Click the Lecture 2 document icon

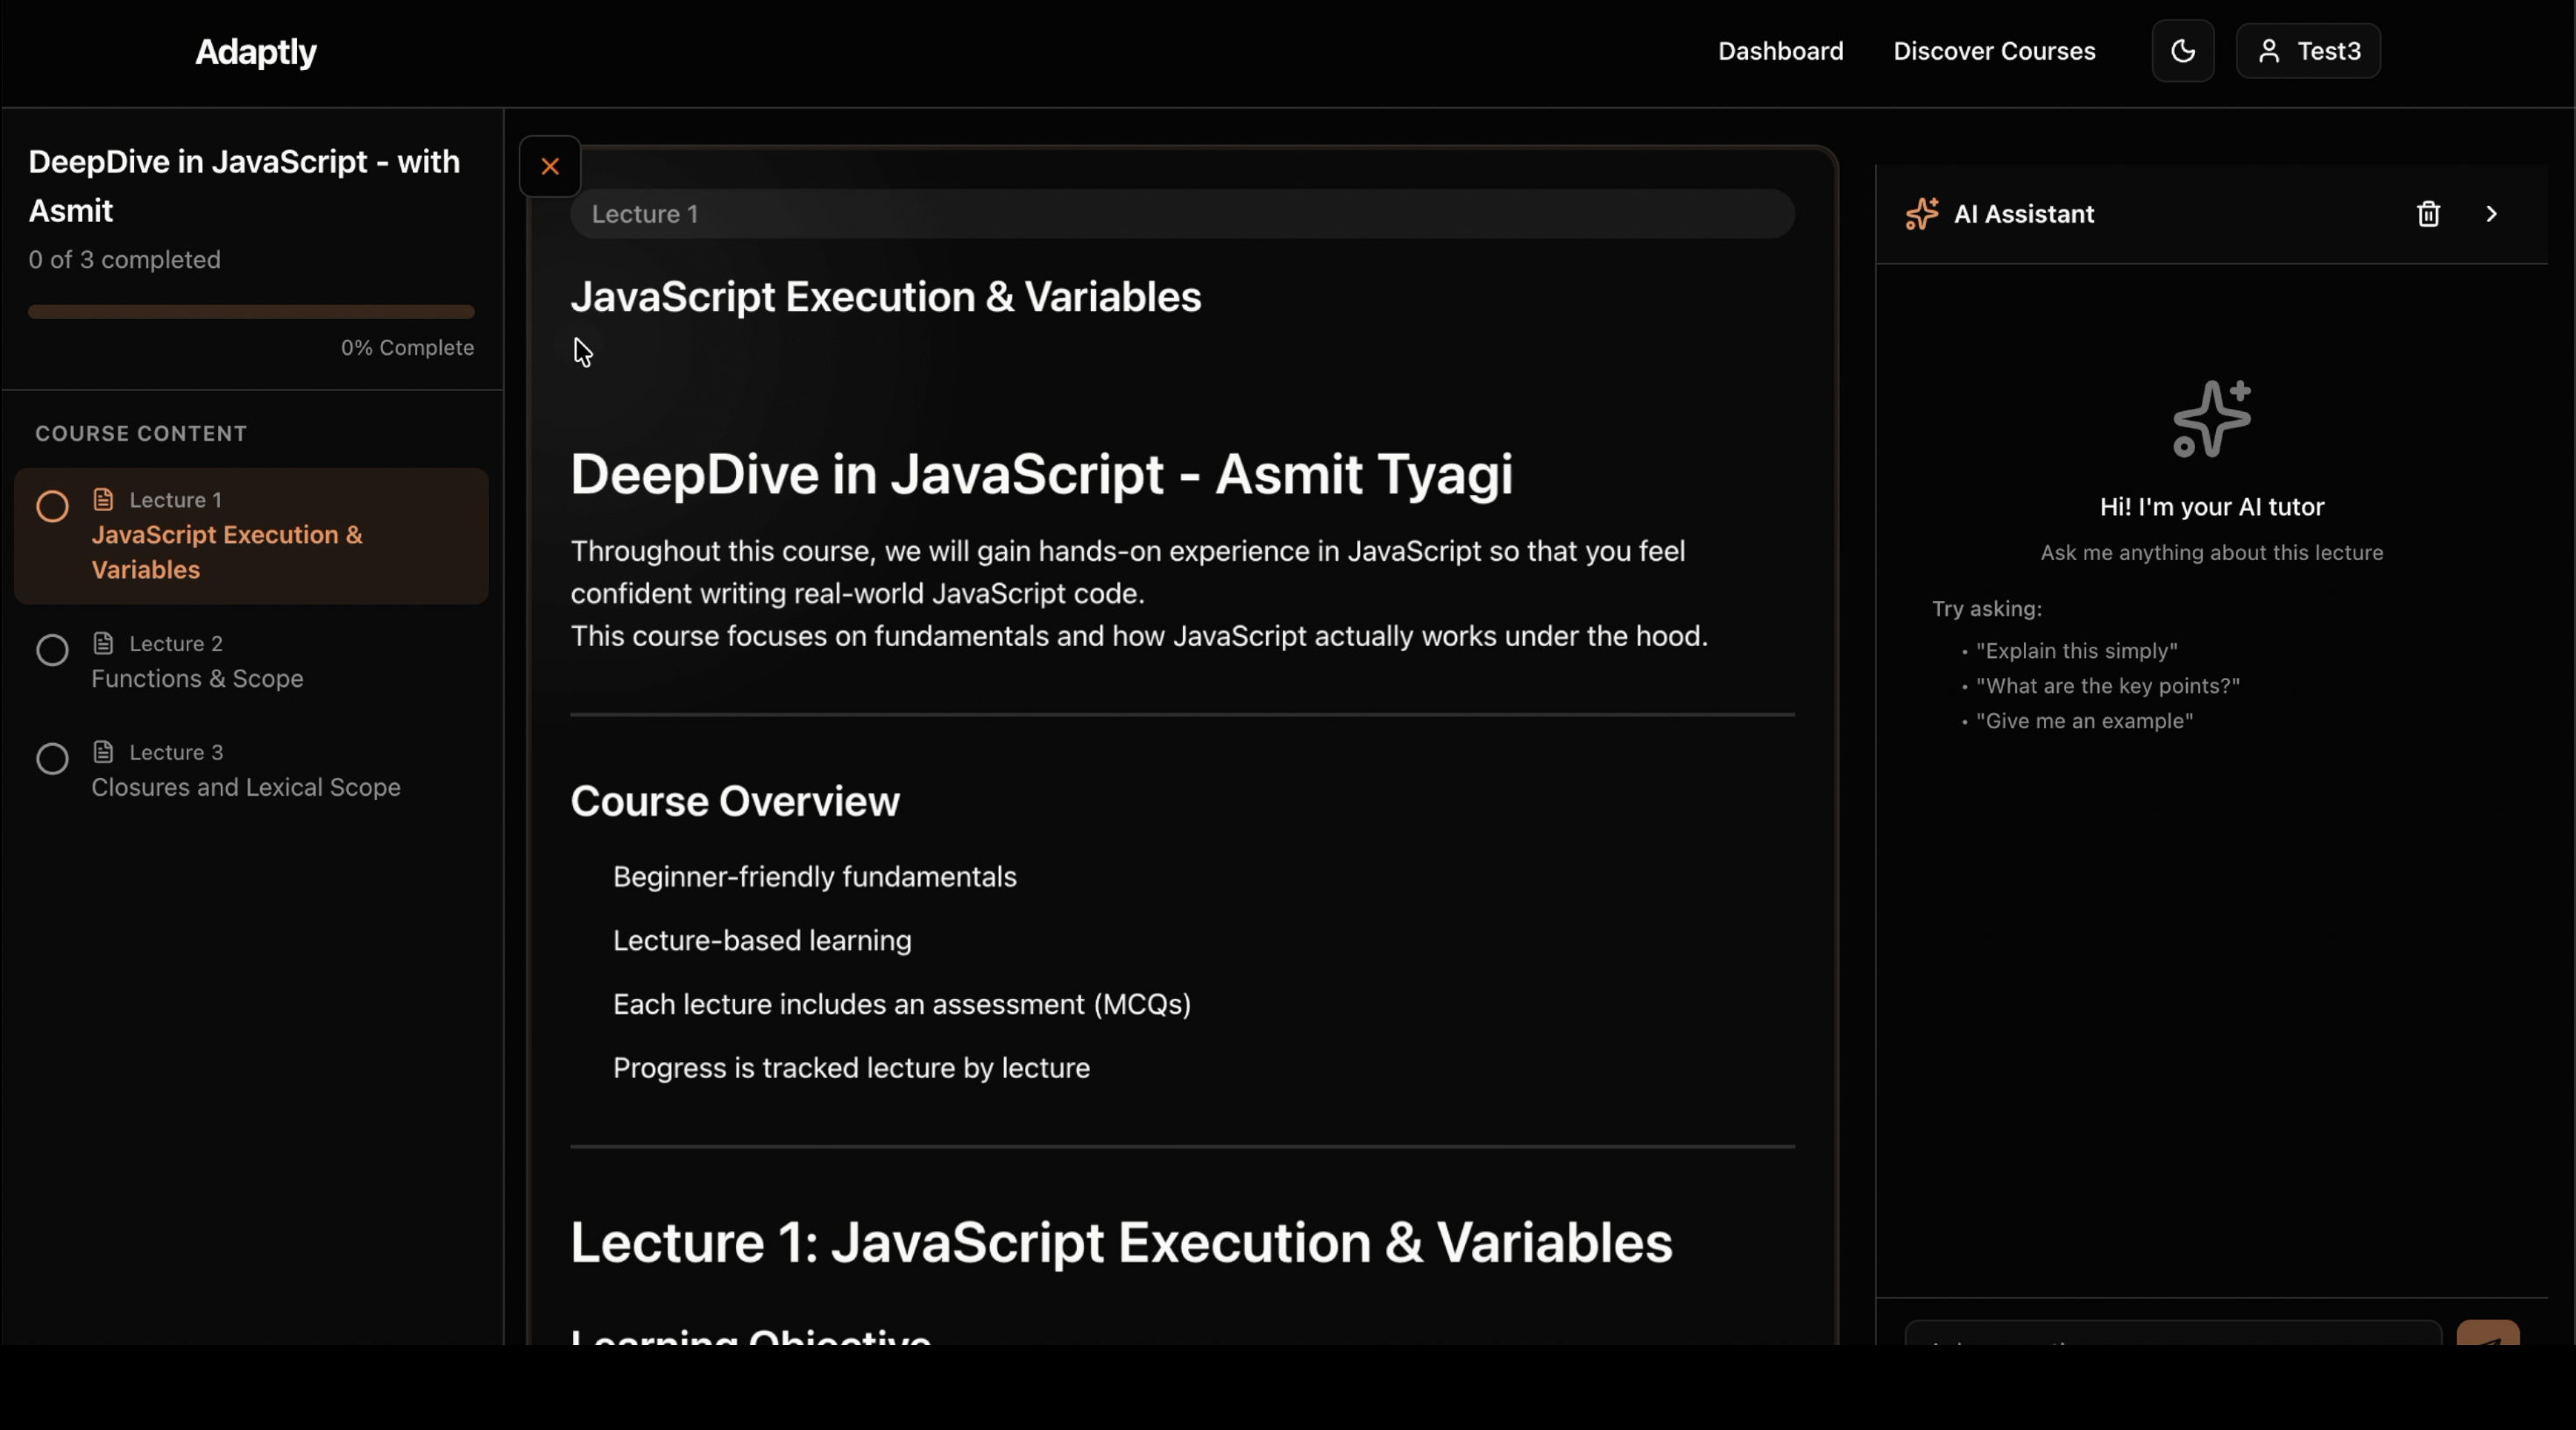[x=103, y=643]
